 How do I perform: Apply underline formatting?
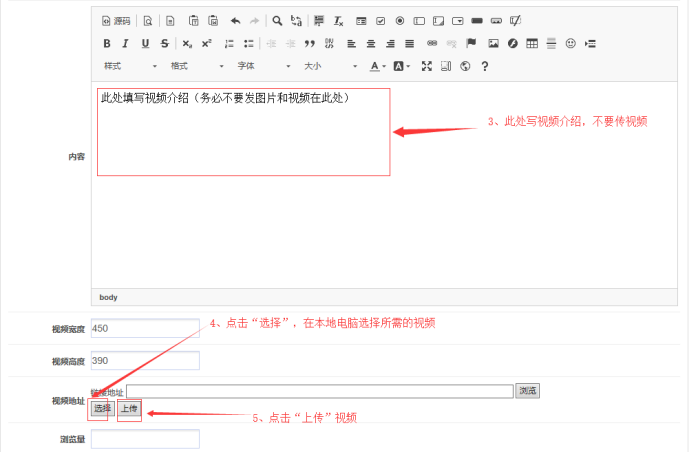click(145, 43)
